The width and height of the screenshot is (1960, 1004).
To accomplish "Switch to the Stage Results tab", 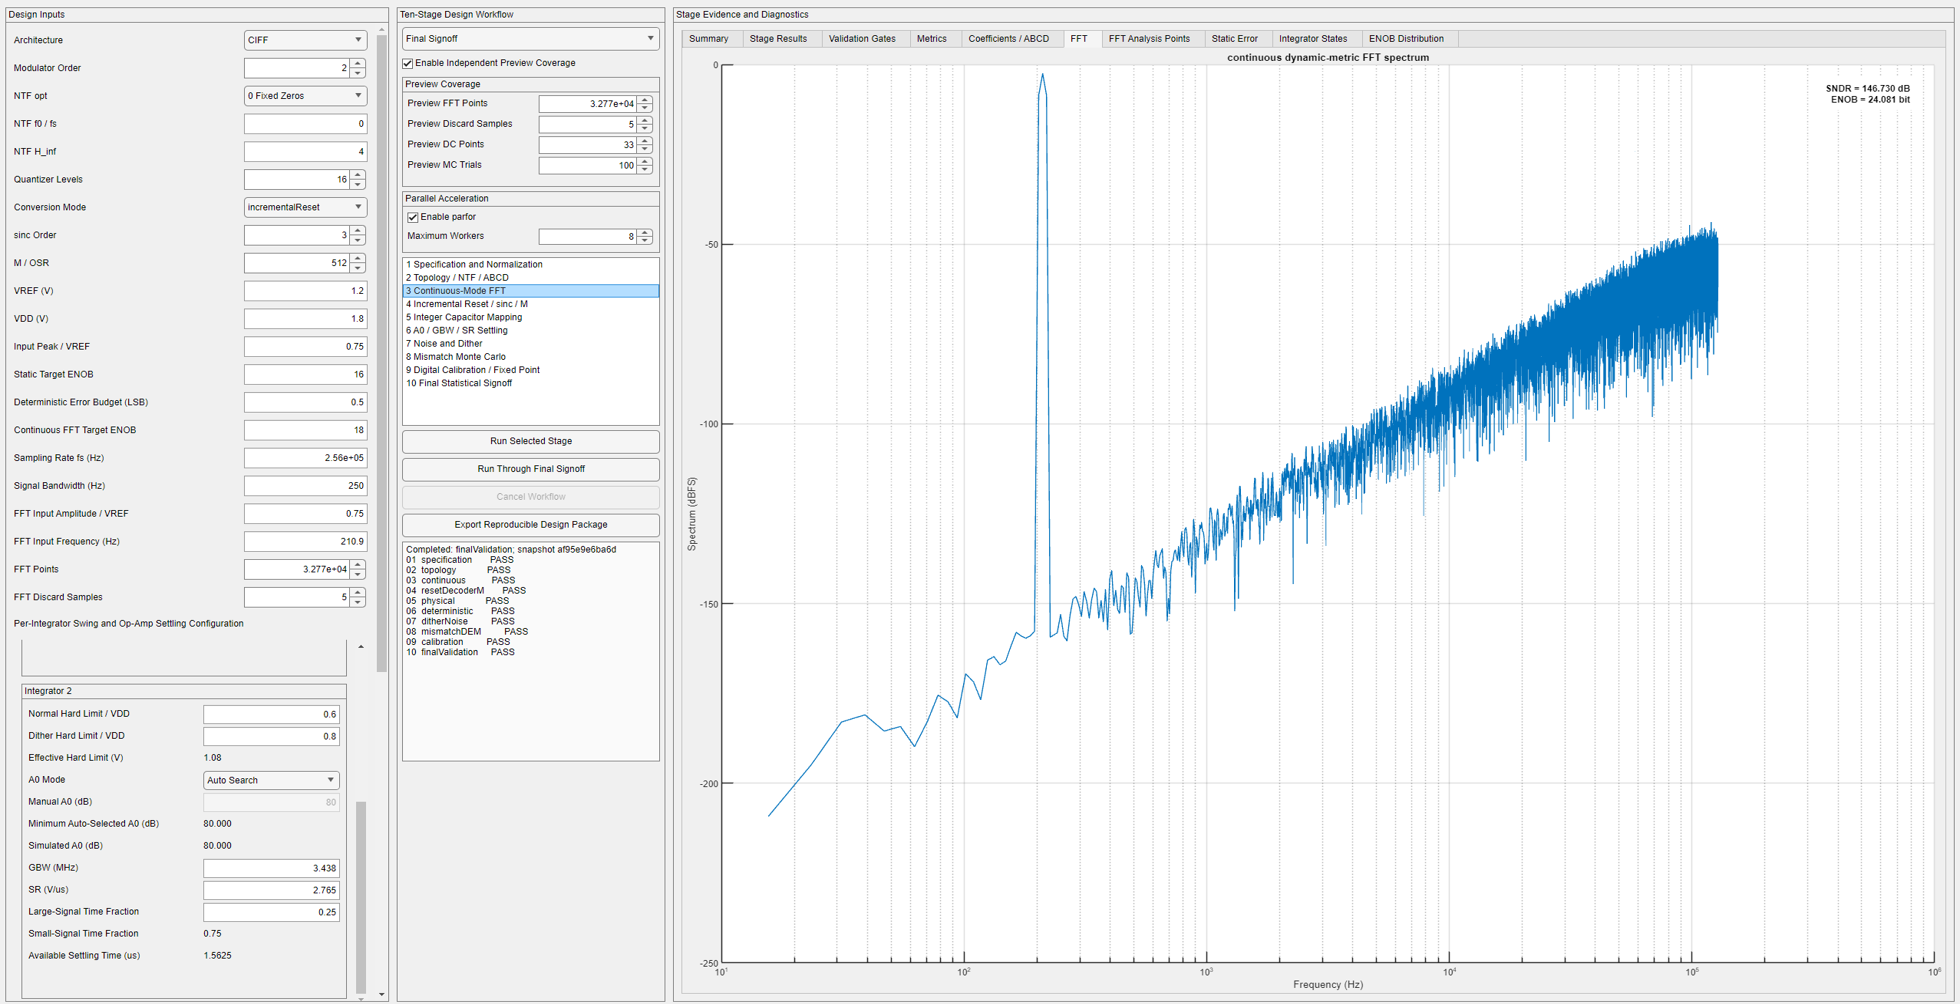I will click(x=778, y=39).
